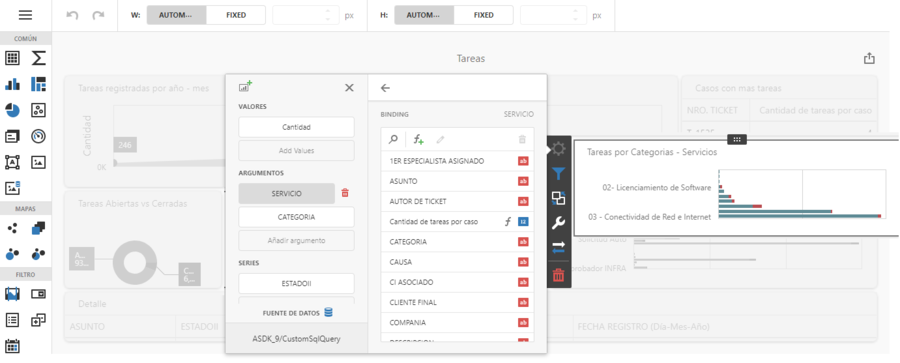Choose field 1ER ESPECIALISTA ASIGNADO
Viewport: 900px width, 363px height.
point(457,161)
